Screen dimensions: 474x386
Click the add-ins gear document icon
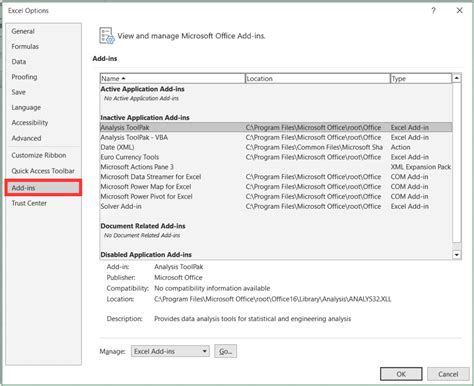(x=107, y=36)
